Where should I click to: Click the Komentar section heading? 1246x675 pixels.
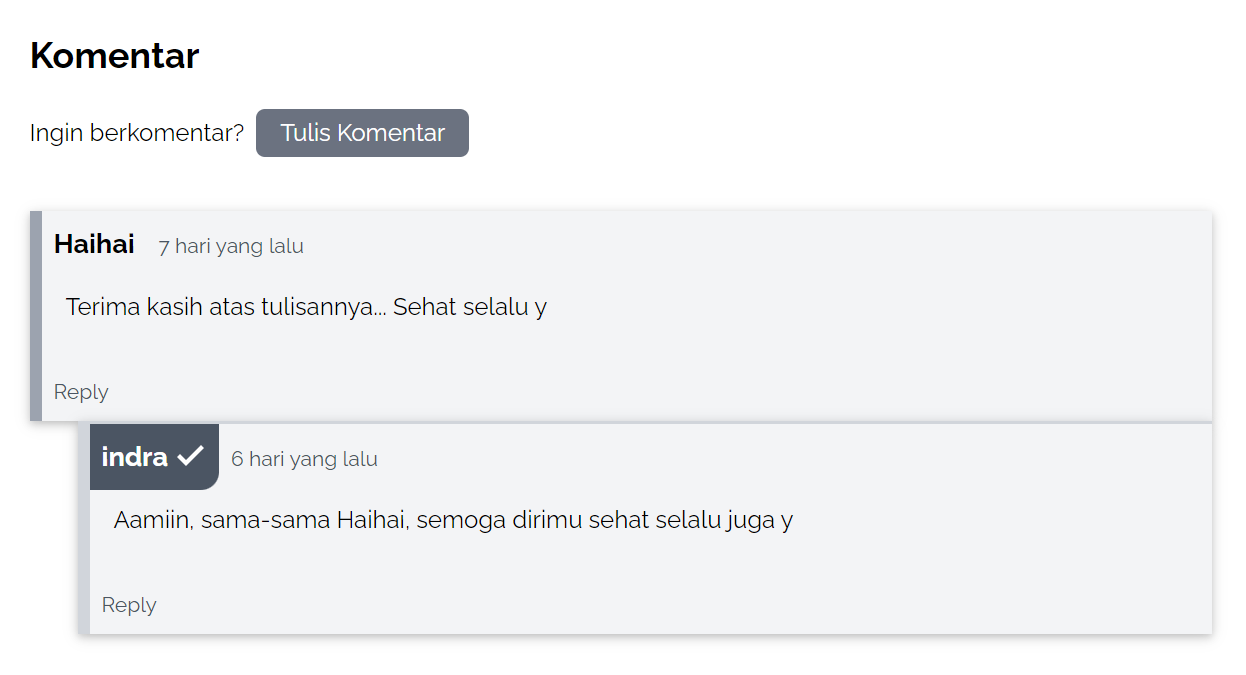pos(113,56)
